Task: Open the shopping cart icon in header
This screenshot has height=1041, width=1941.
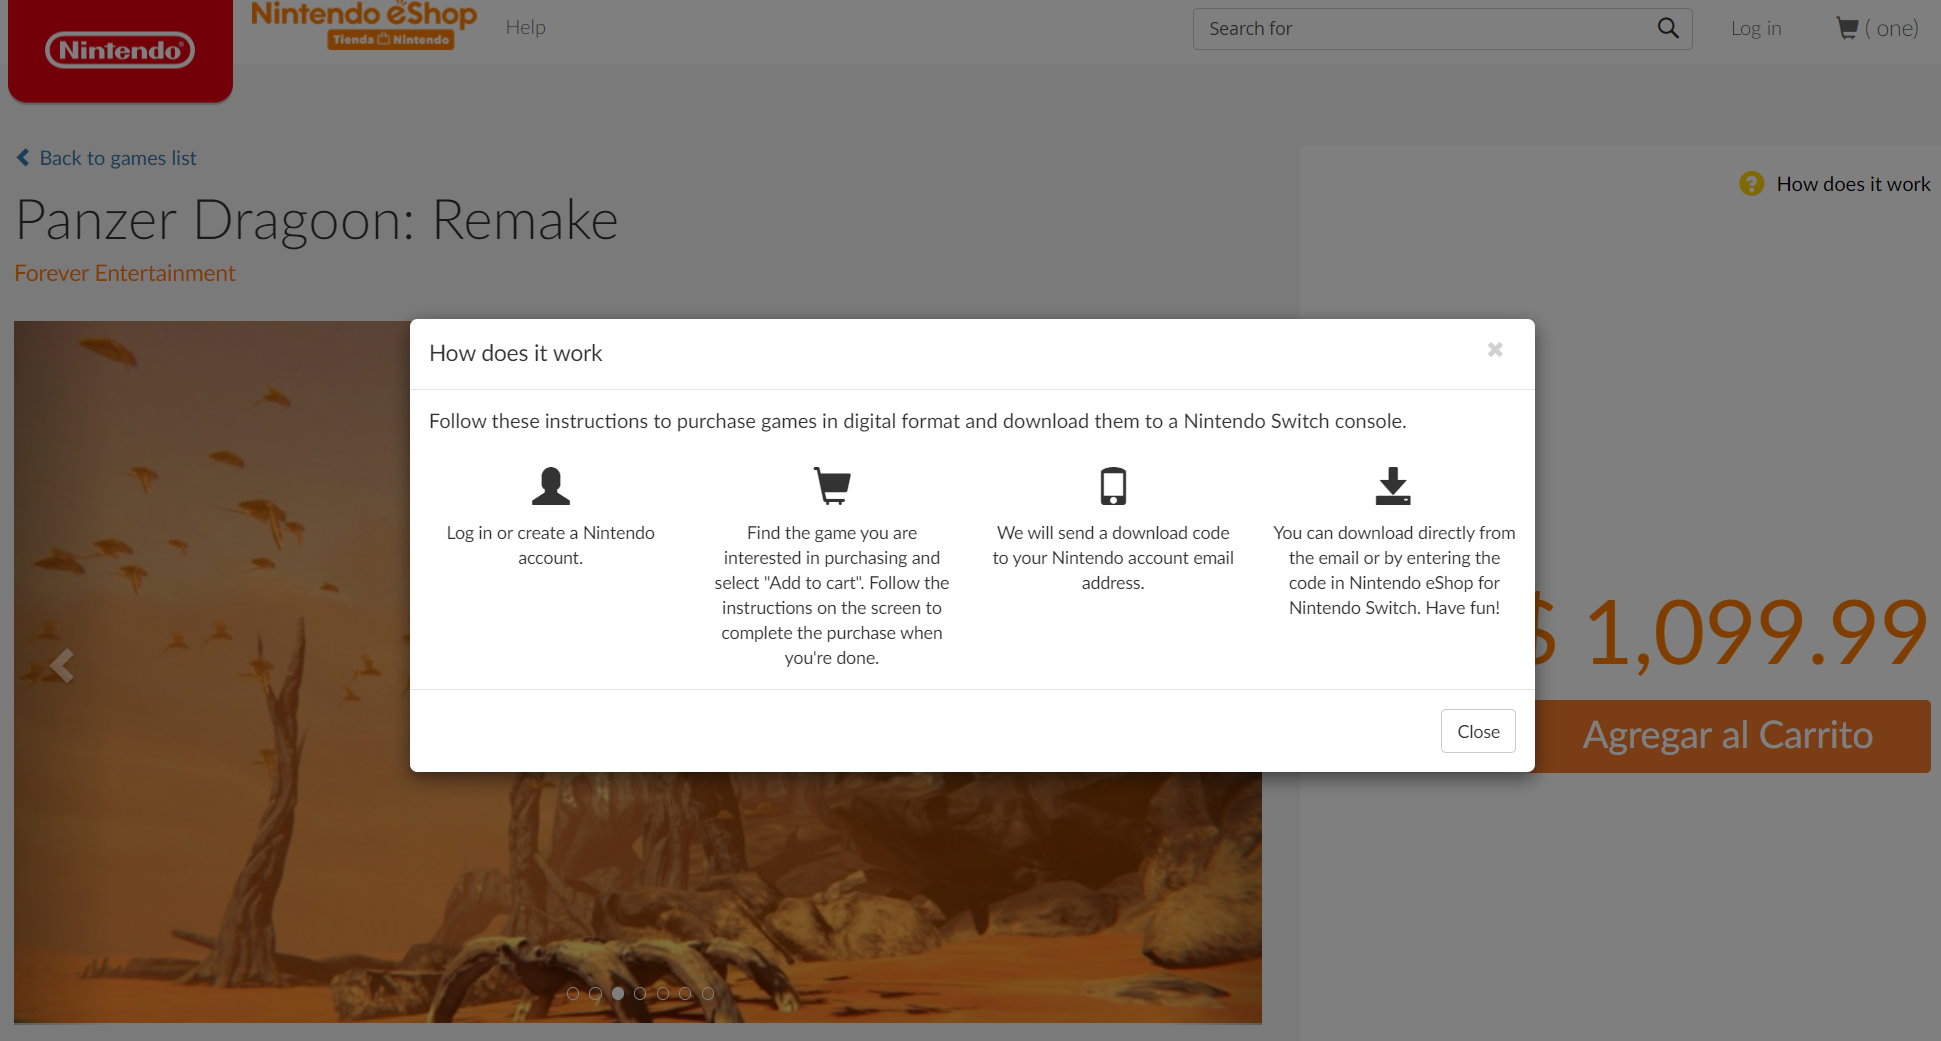Action: 1847,28
